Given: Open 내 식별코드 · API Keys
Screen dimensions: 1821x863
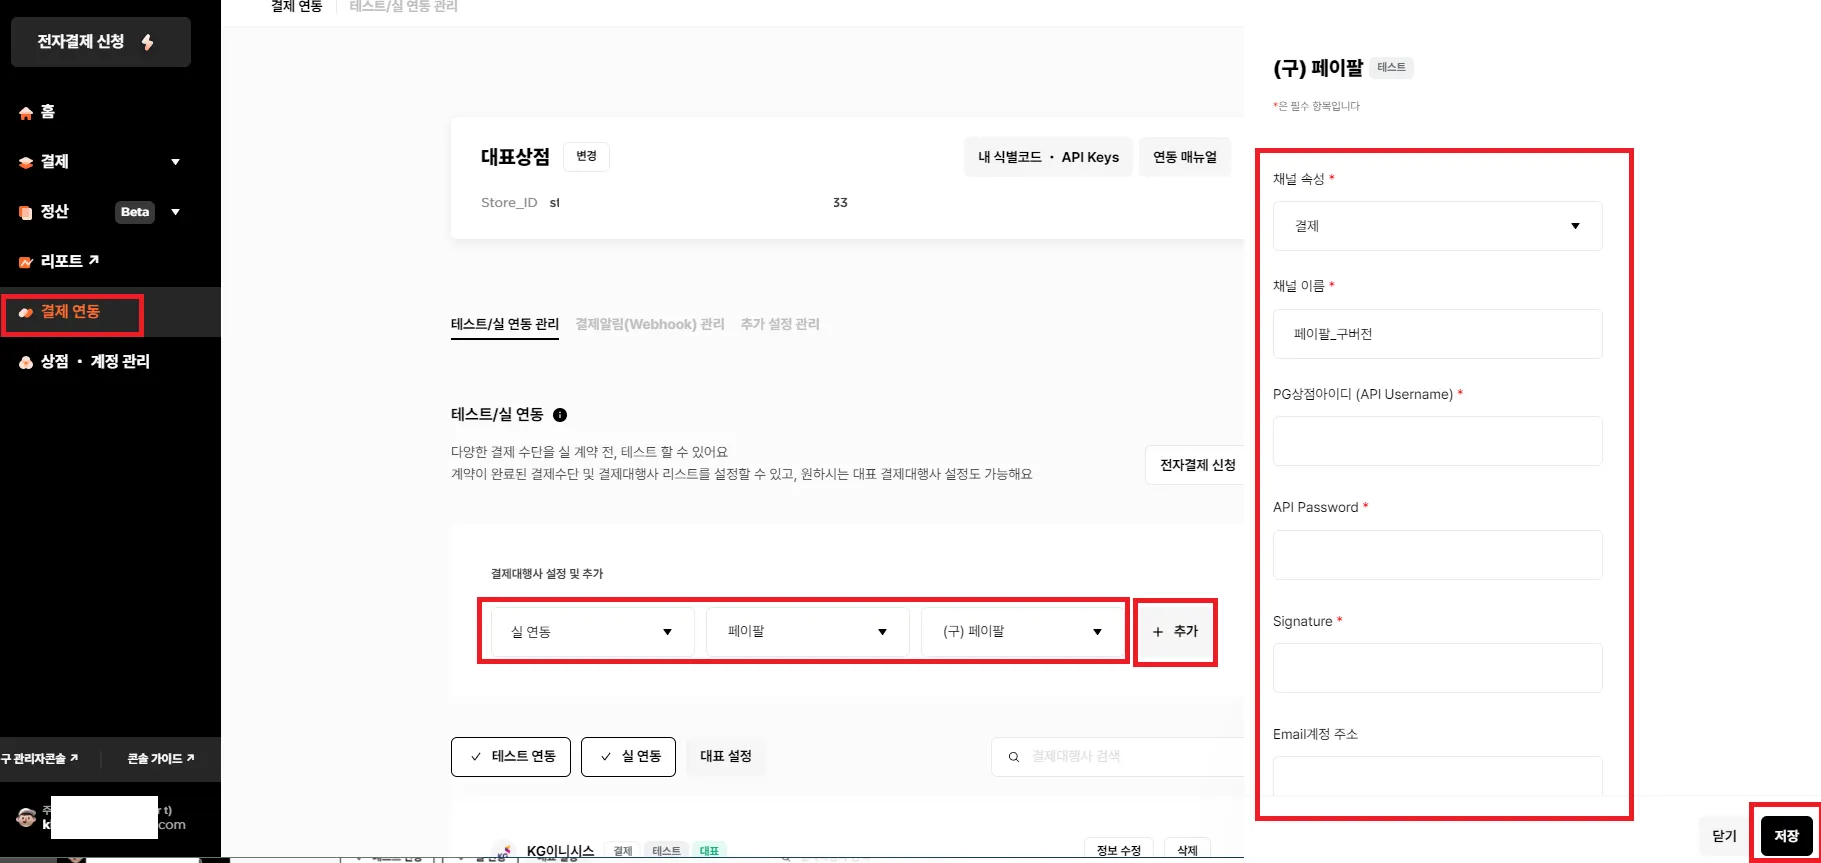Looking at the screenshot, I should pyautogui.click(x=1048, y=157).
